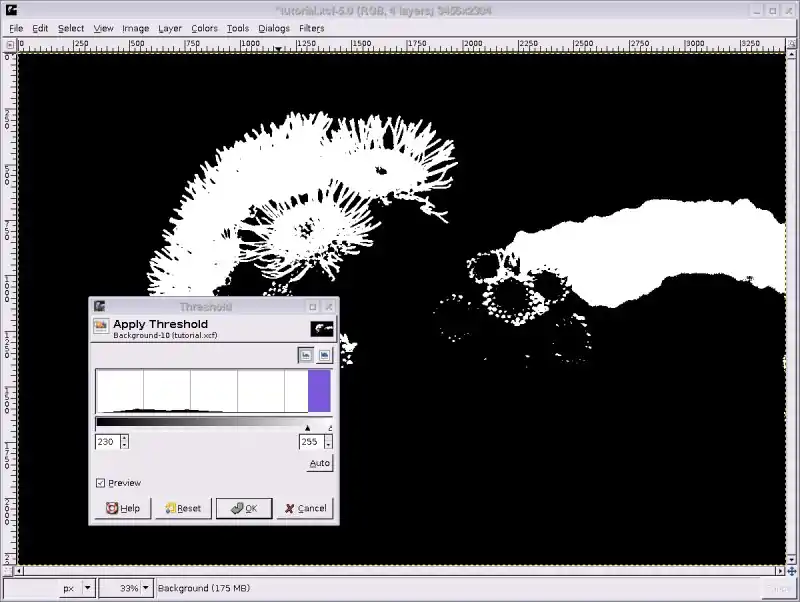This screenshot has height=602, width=800.
Task: Click the Threshold dialog title bar icon
Action: pos(98,307)
